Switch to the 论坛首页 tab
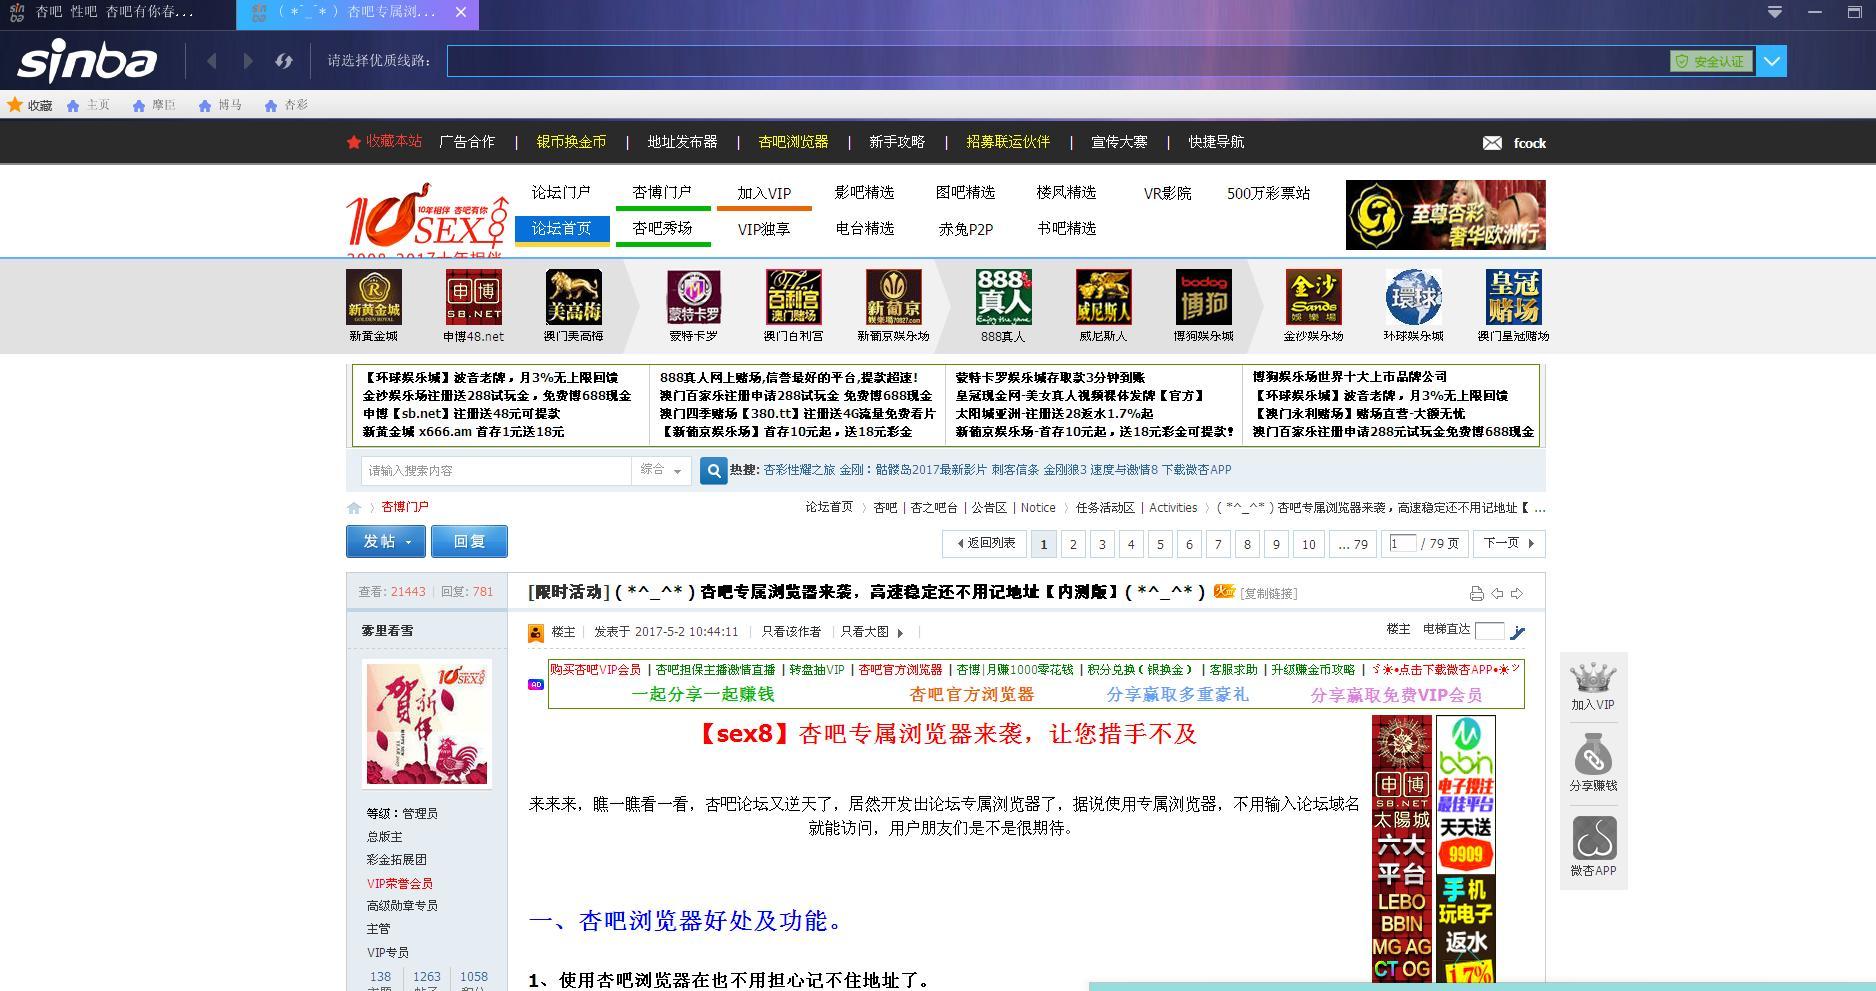1876x991 pixels. pyautogui.click(x=561, y=228)
